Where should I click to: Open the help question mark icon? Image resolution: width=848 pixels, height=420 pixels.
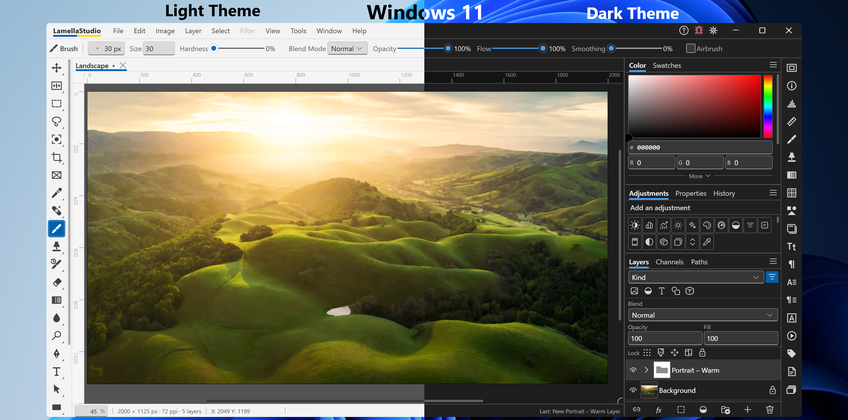(x=684, y=31)
